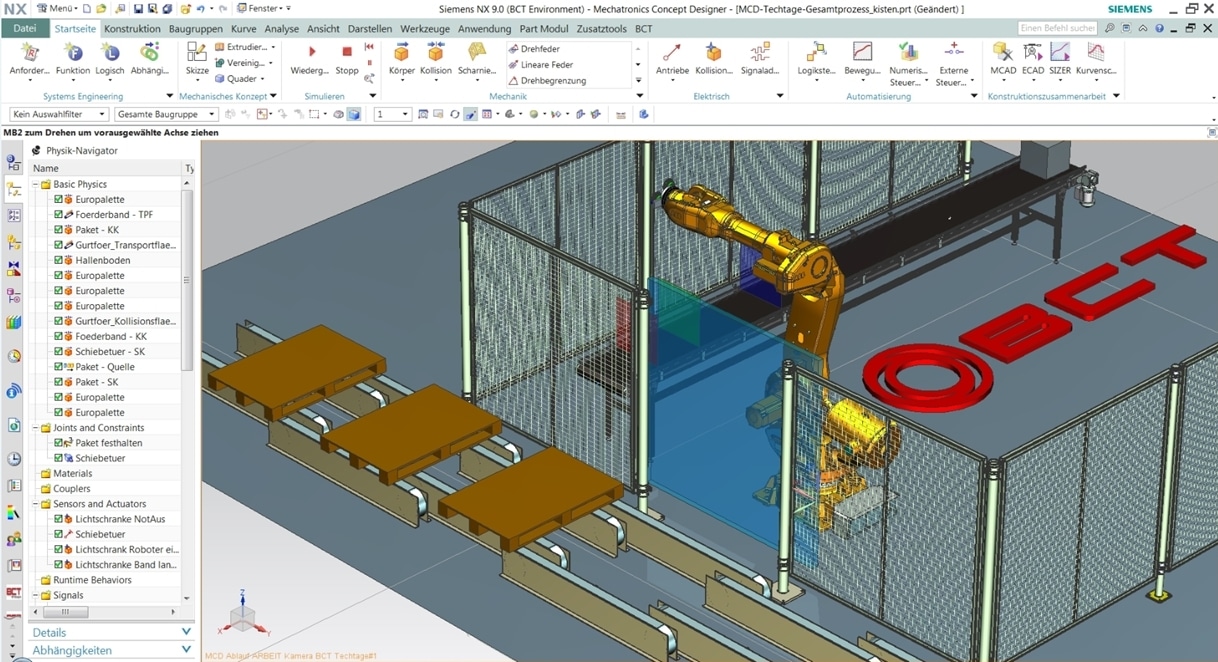Collapse the Basic Physics folder
This screenshot has width=1218, height=662.
pyautogui.click(x=35, y=184)
